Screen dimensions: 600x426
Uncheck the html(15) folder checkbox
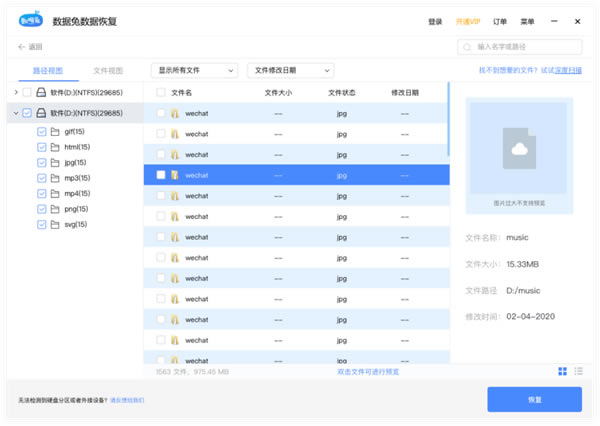42,147
